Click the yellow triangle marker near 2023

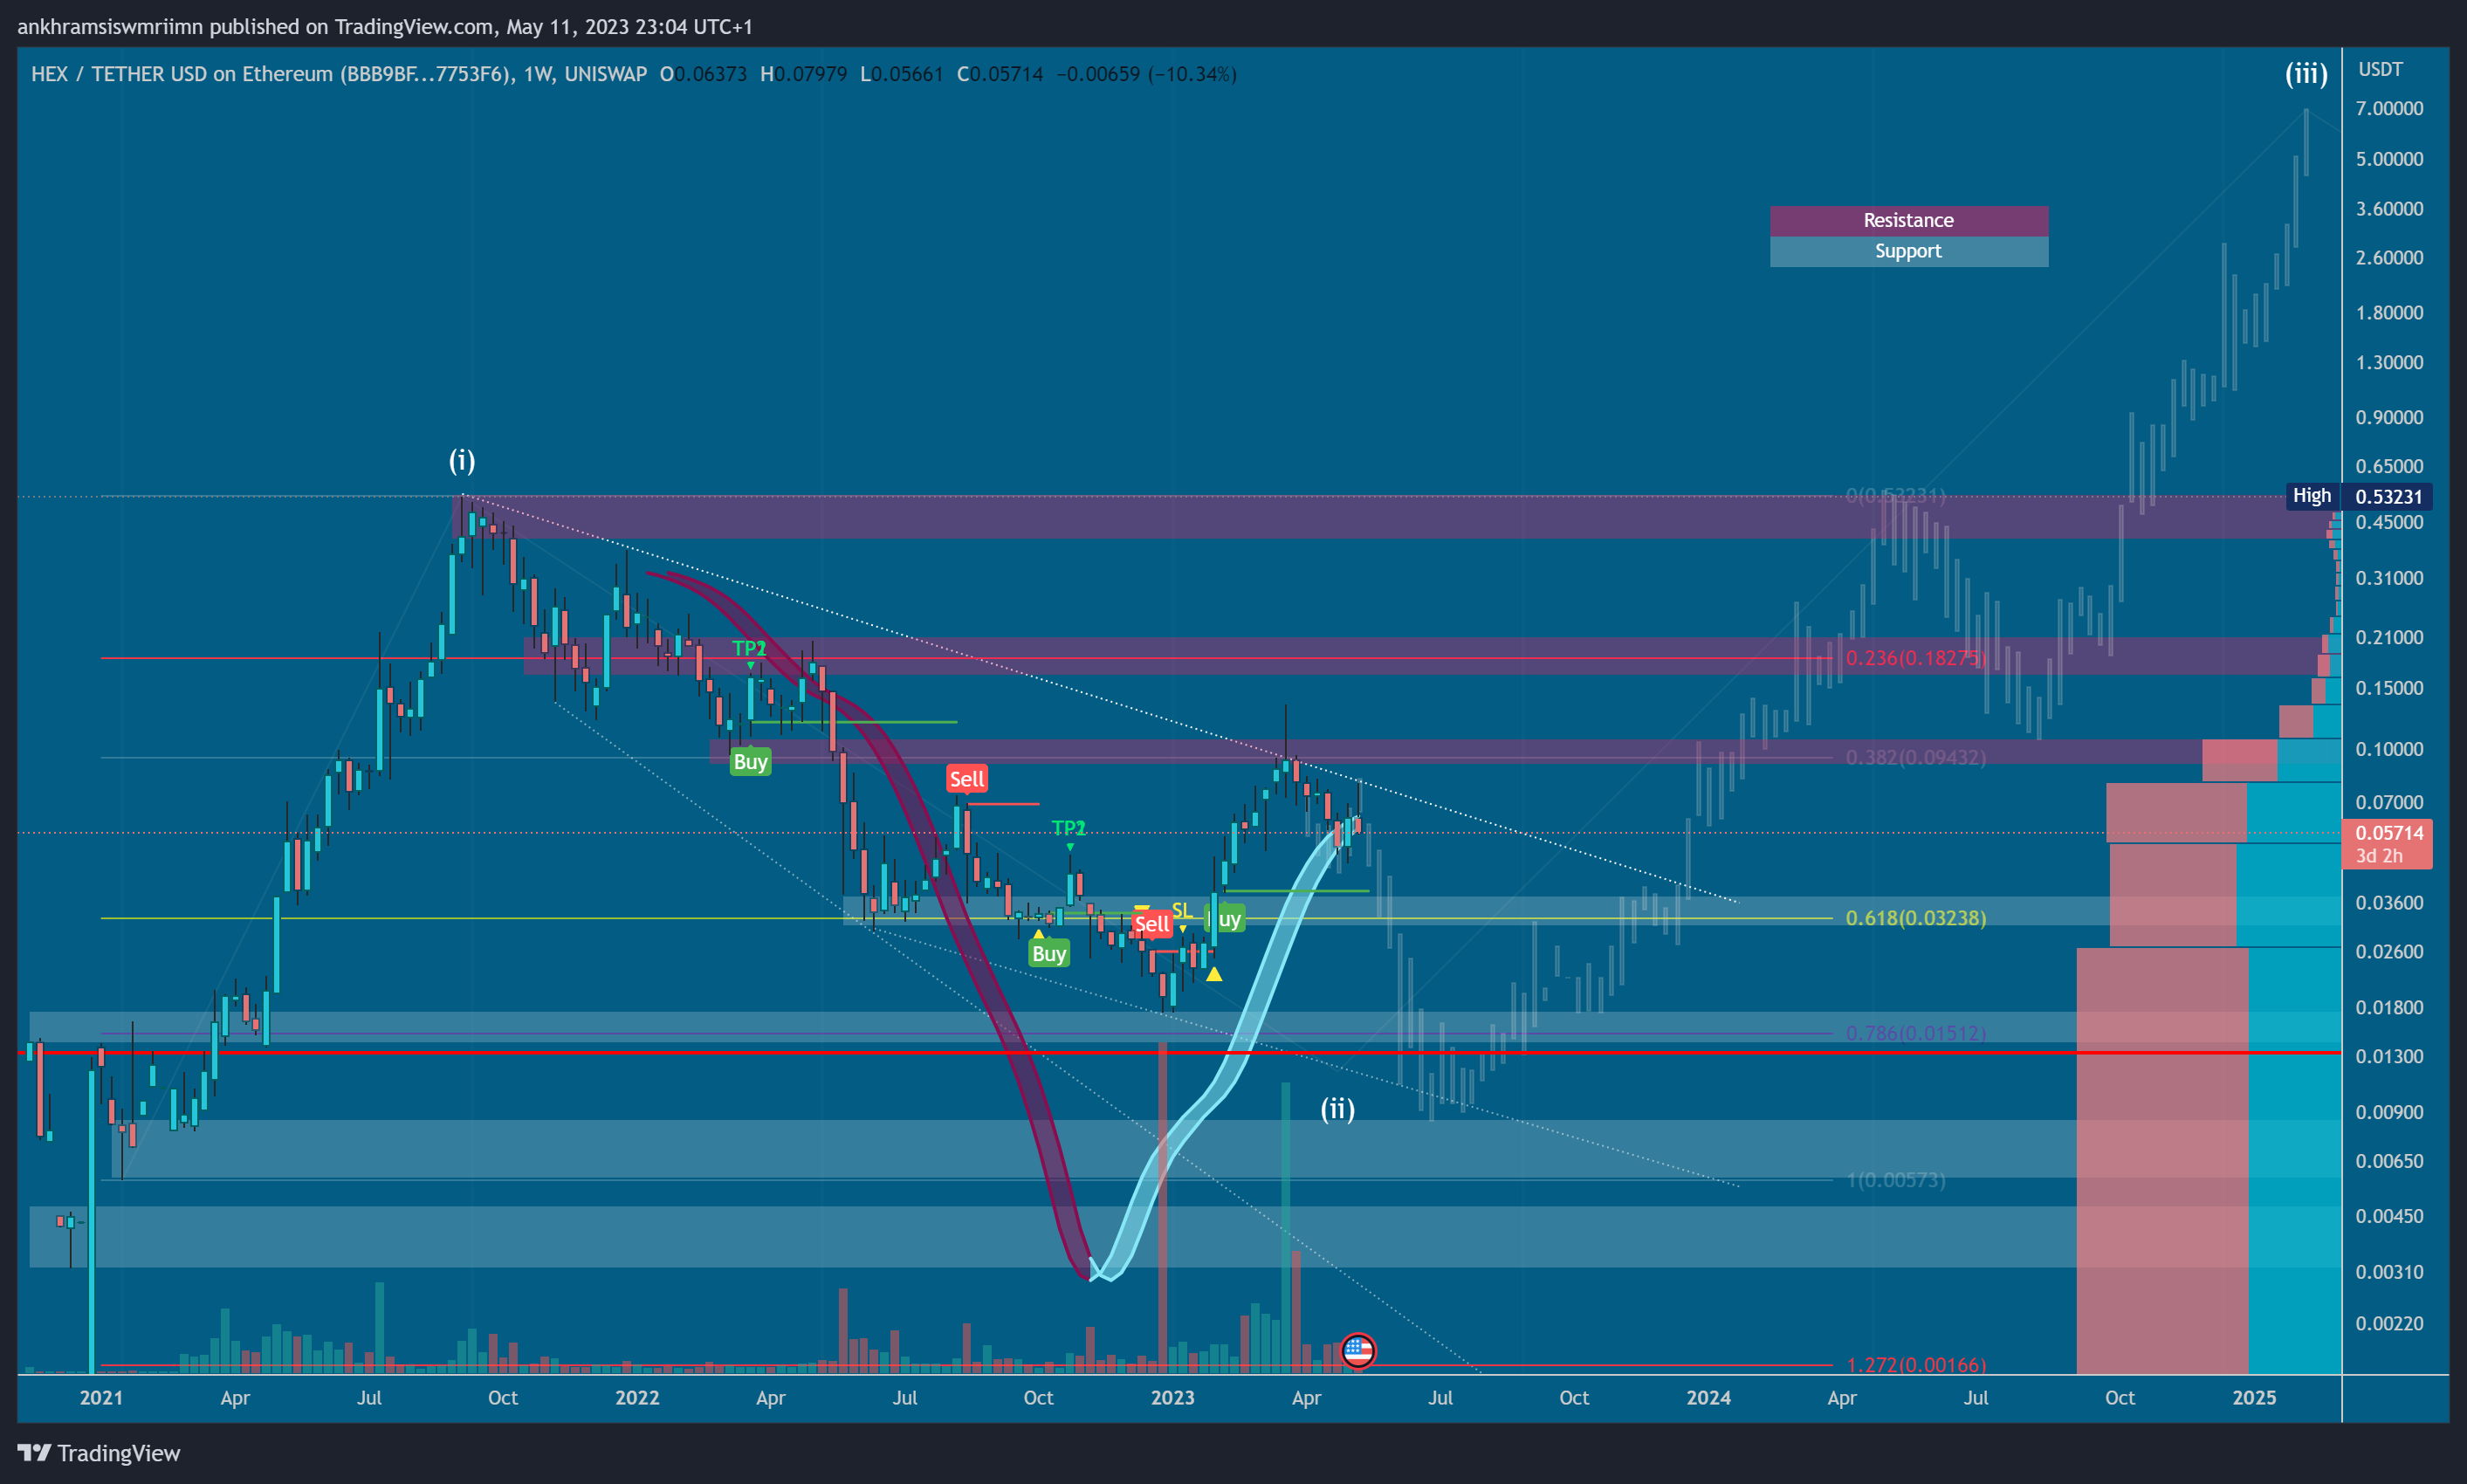pyautogui.click(x=1214, y=974)
